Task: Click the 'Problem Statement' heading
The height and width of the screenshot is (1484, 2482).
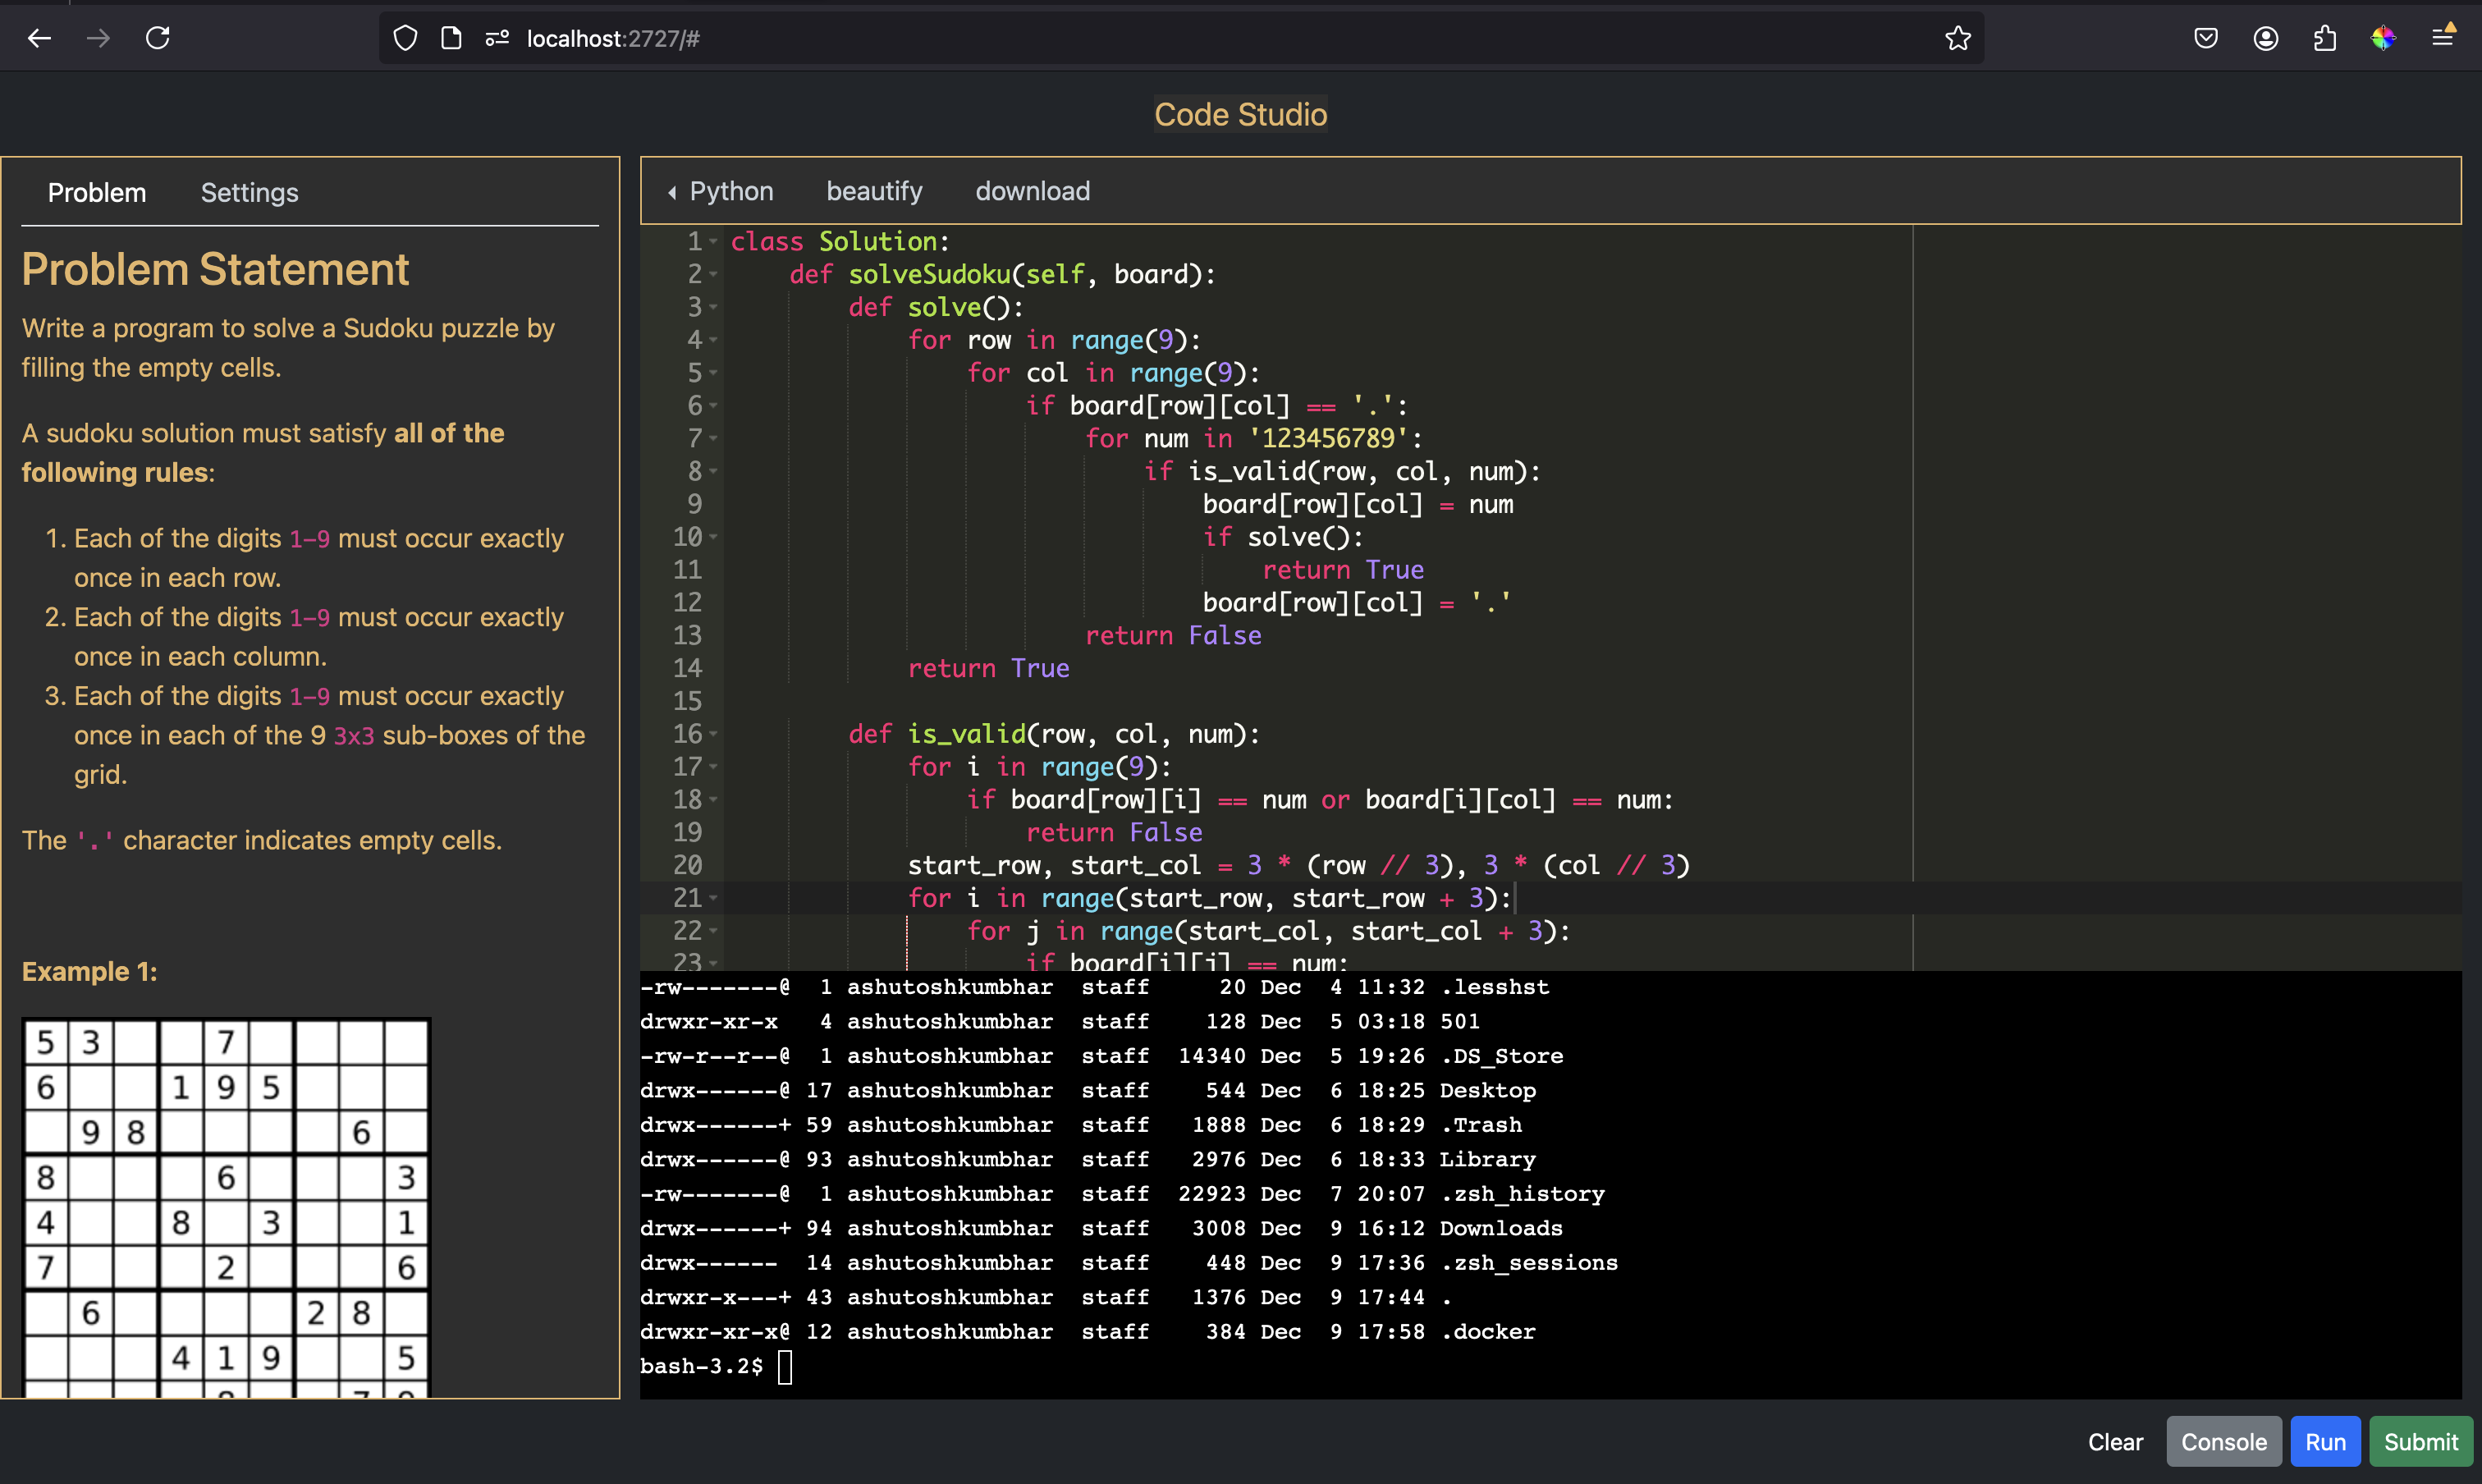Action: pos(215,269)
